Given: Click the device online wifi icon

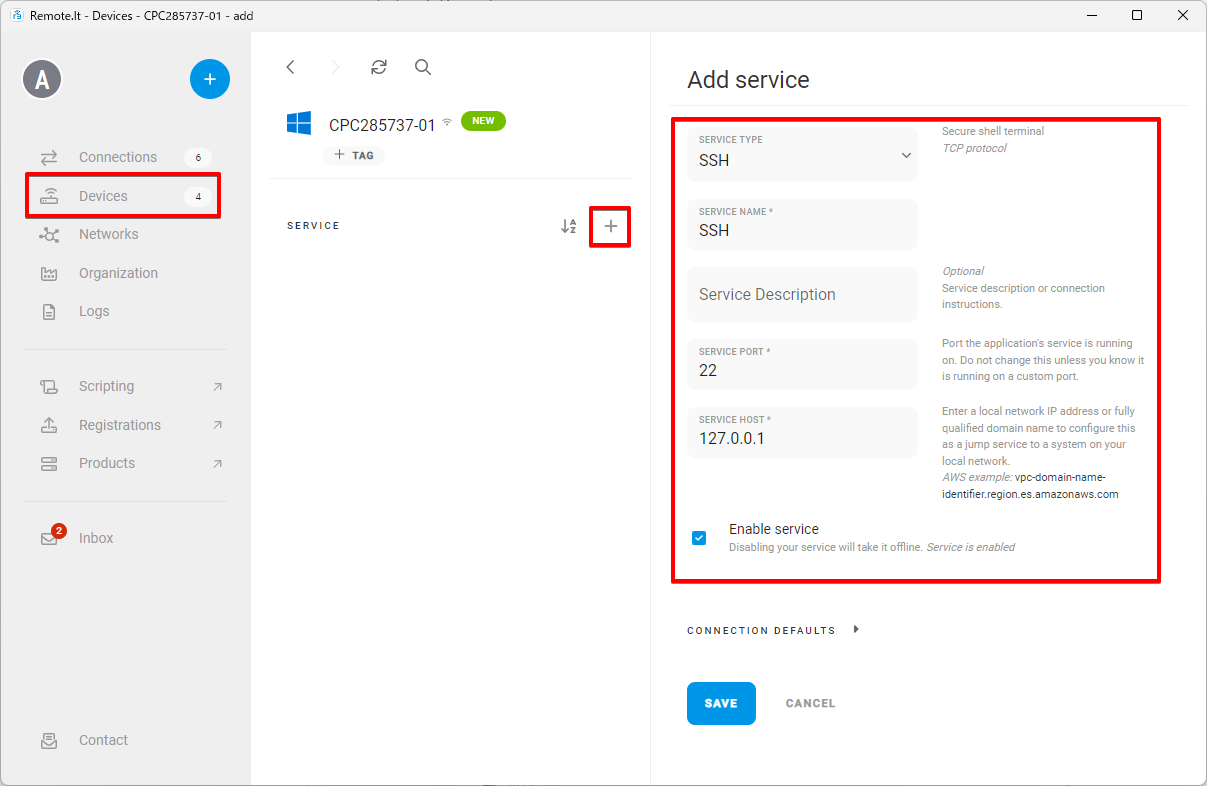Looking at the screenshot, I should click(x=447, y=122).
